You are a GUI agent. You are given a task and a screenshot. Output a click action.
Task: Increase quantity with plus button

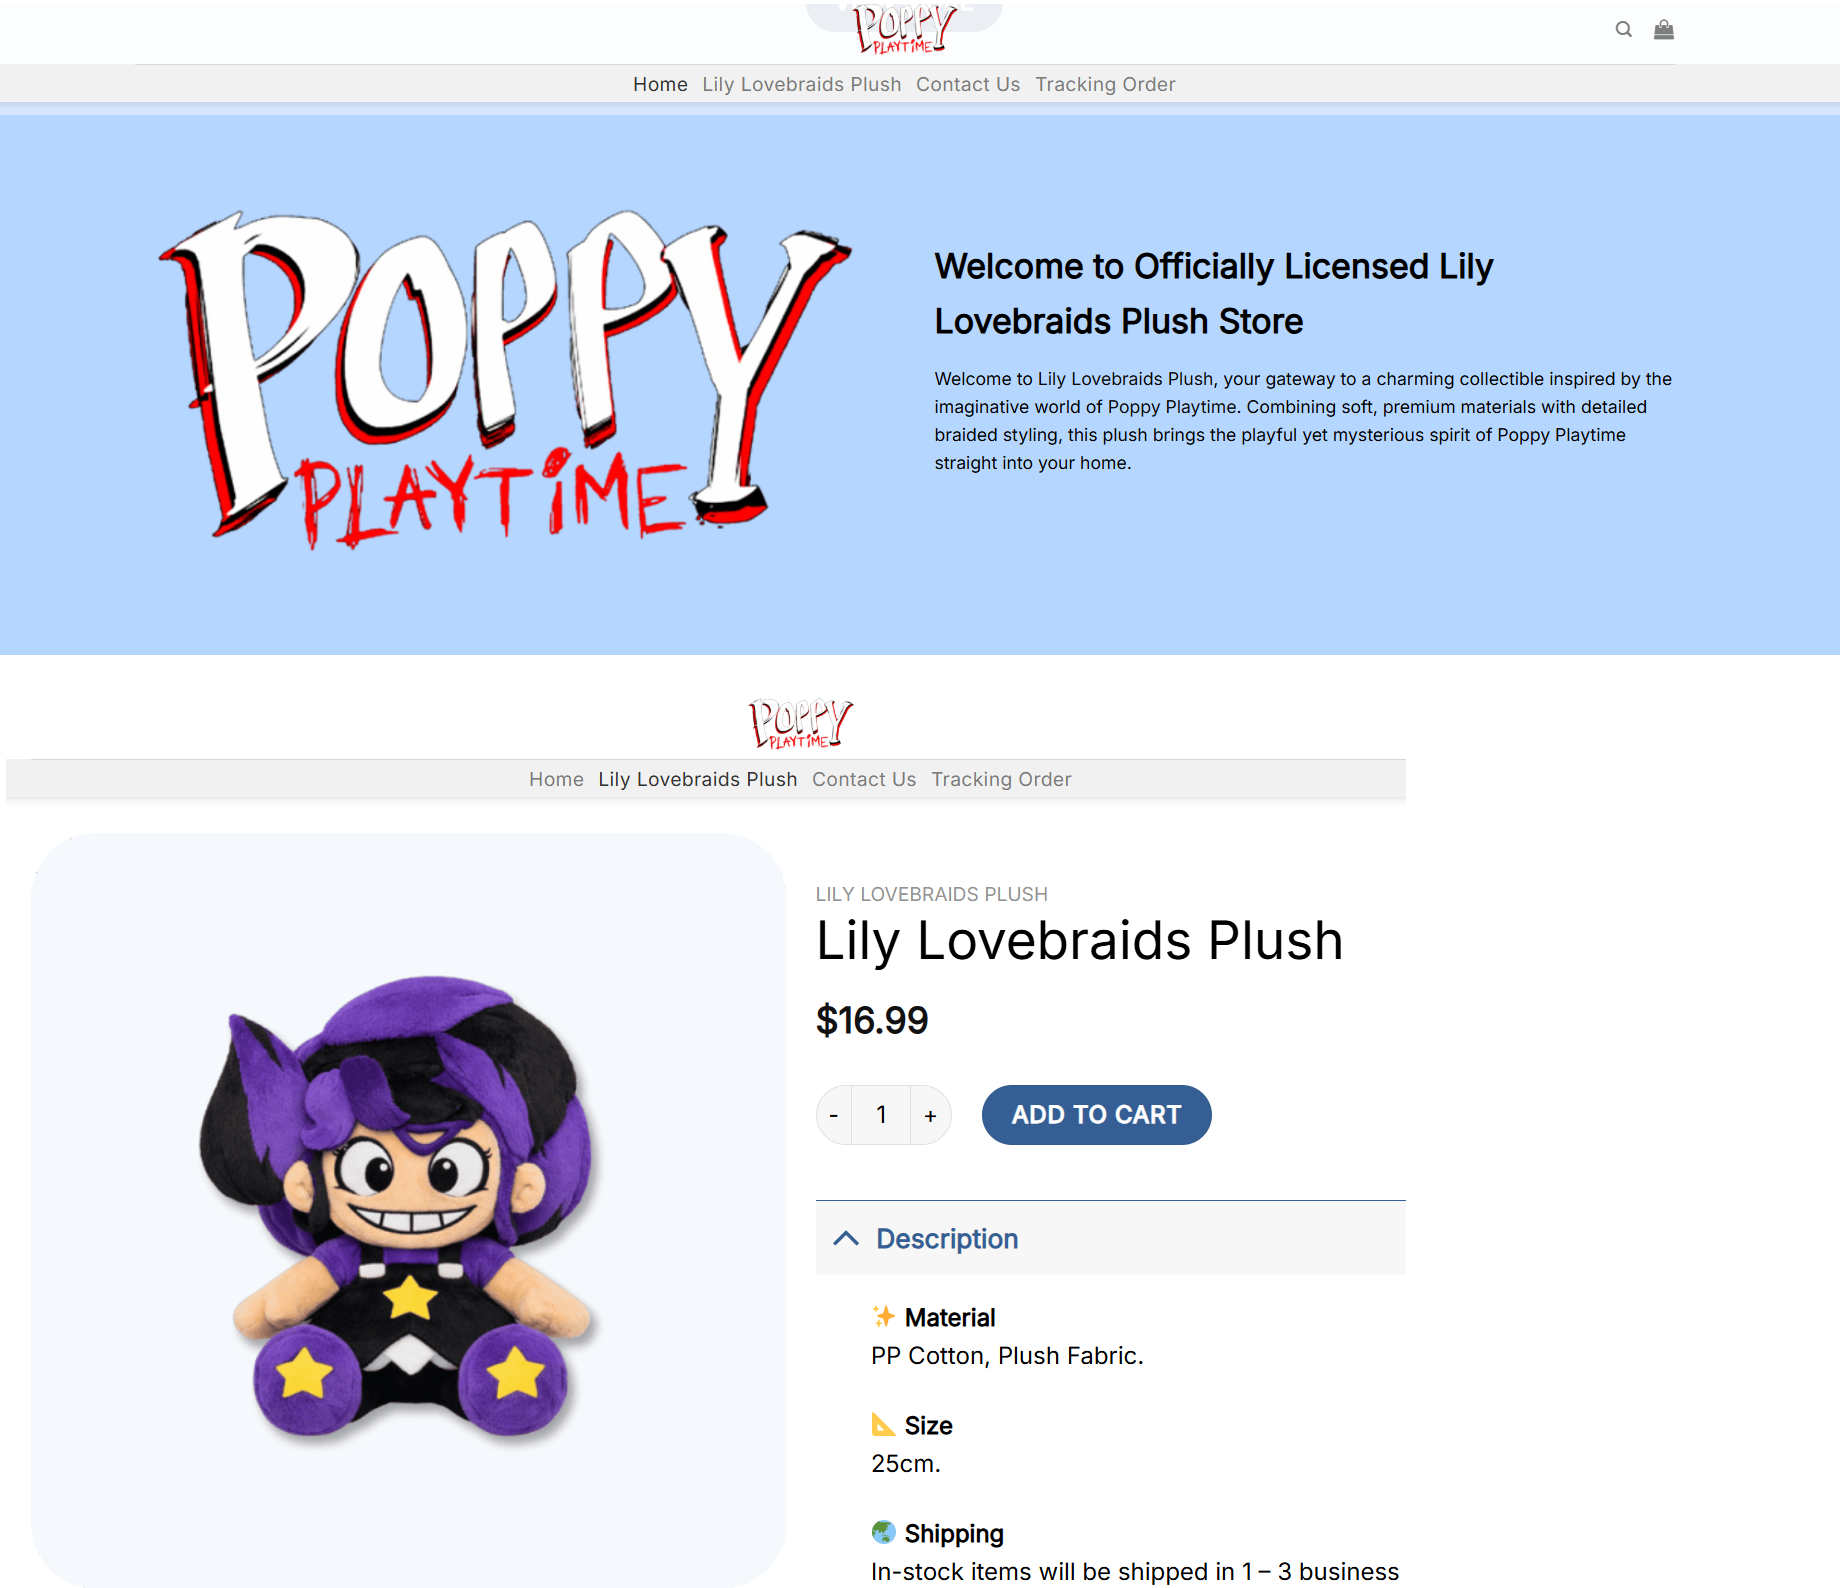point(930,1115)
